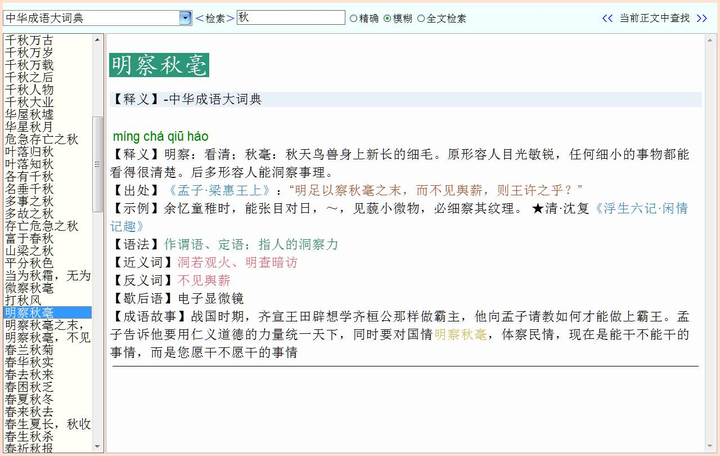Click the antonym 不见舆薪 link

pyautogui.click(x=204, y=280)
